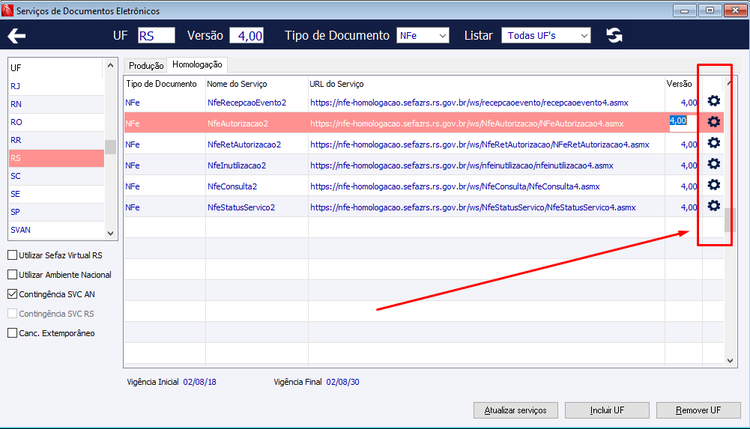Click the Remover UF button
The height and width of the screenshot is (429, 750).
[x=698, y=410]
